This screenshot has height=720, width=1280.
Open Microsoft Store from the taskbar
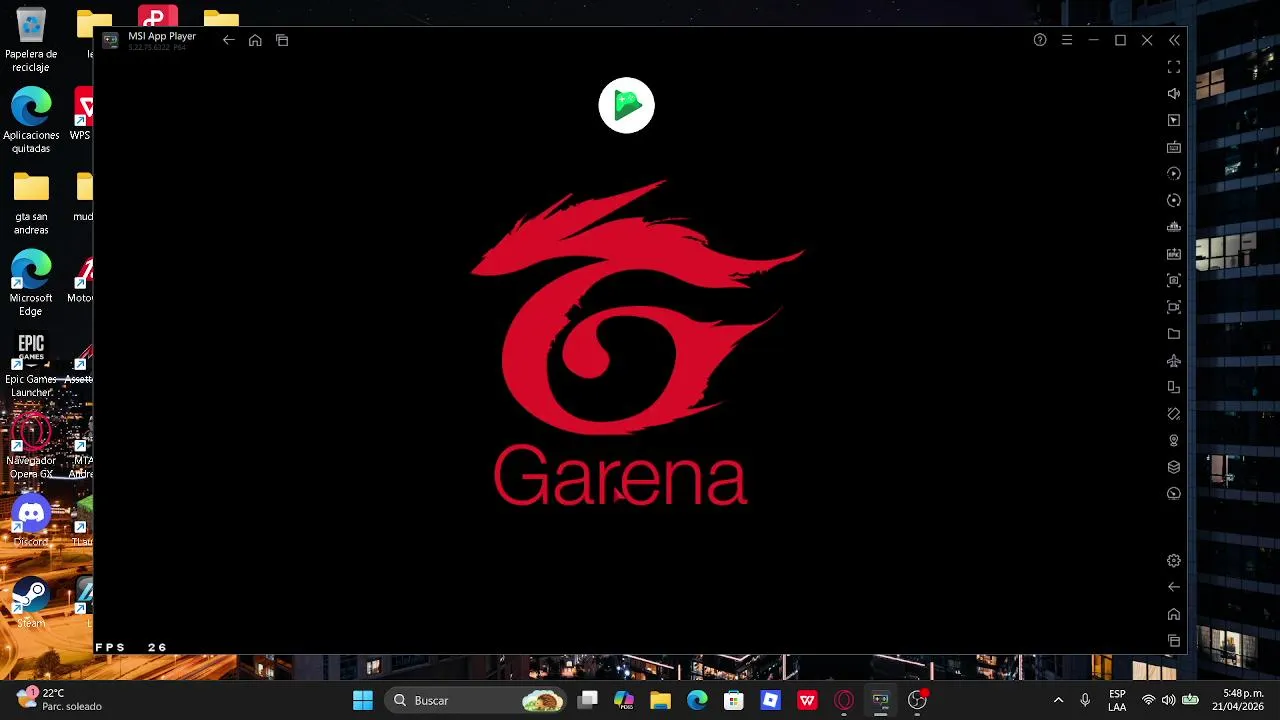[x=734, y=700]
